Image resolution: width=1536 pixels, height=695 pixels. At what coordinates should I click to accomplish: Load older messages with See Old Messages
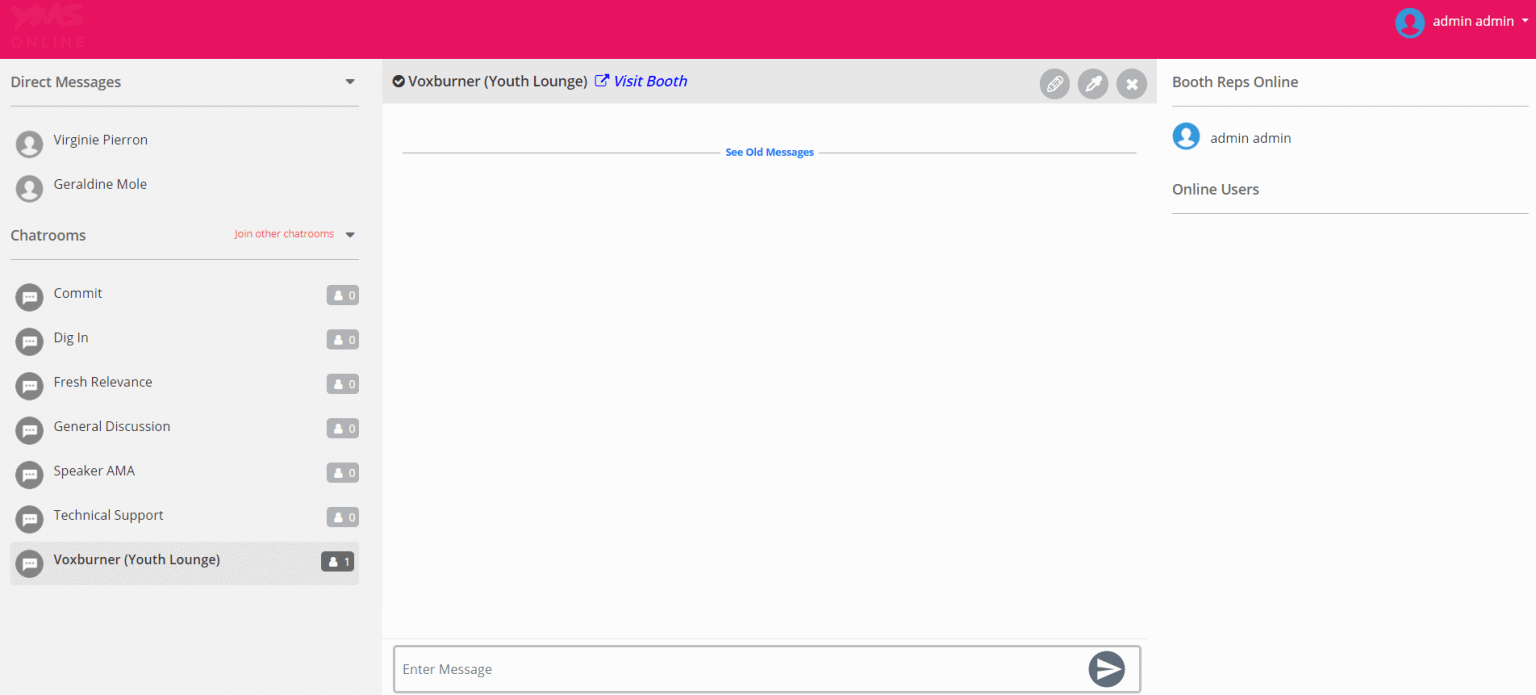click(769, 151)
